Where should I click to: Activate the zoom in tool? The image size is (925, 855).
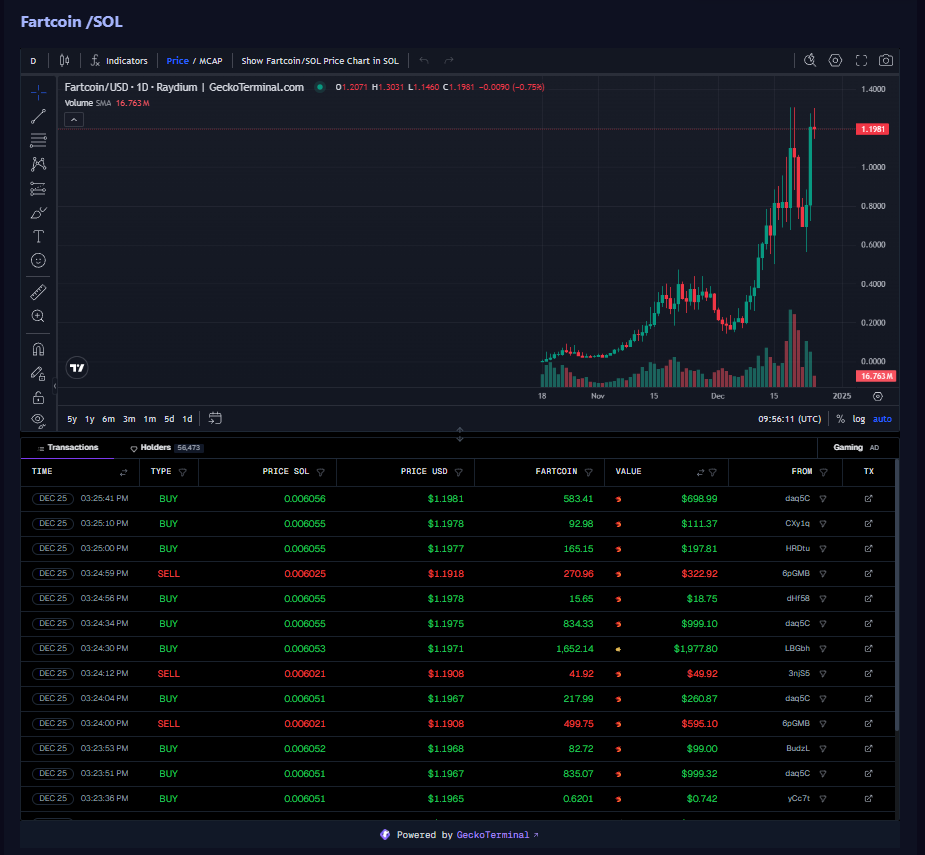pyautogui.click(x=38, y=316)
